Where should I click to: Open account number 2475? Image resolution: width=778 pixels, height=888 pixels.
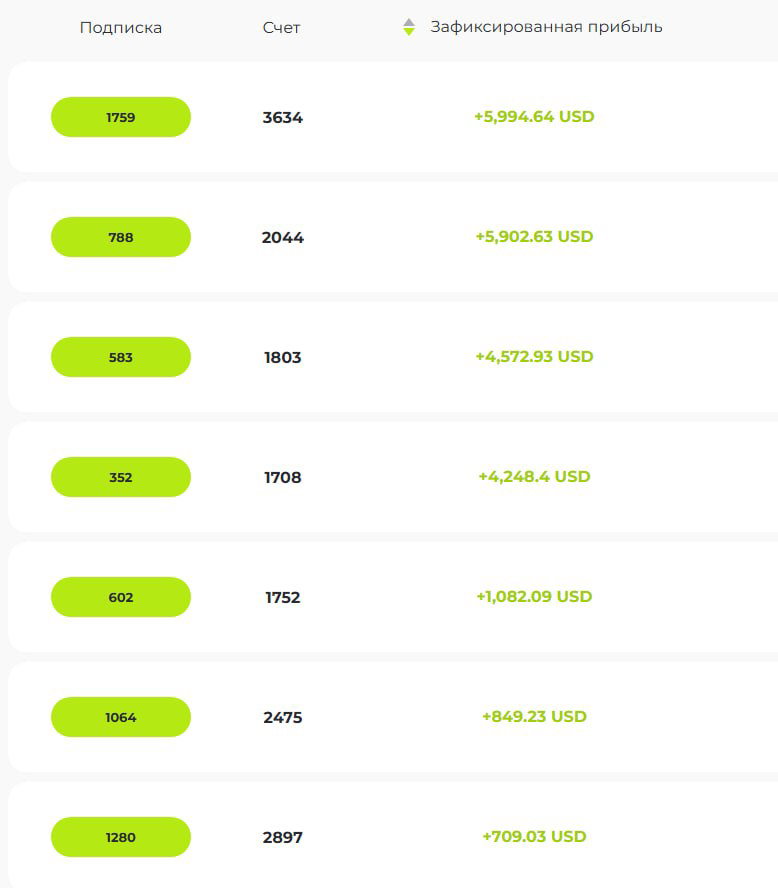[x=283, y=717]
